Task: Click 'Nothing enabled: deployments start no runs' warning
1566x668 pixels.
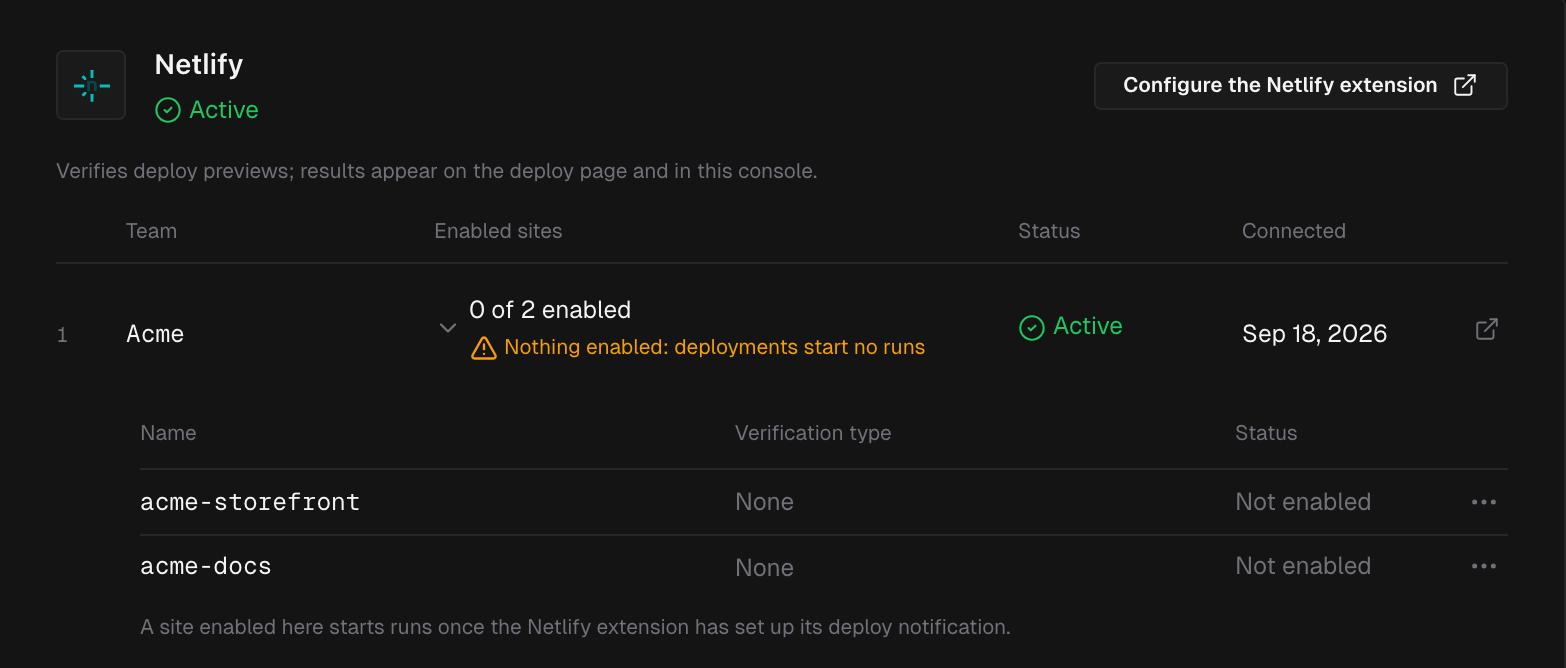Action: point(714,348)
